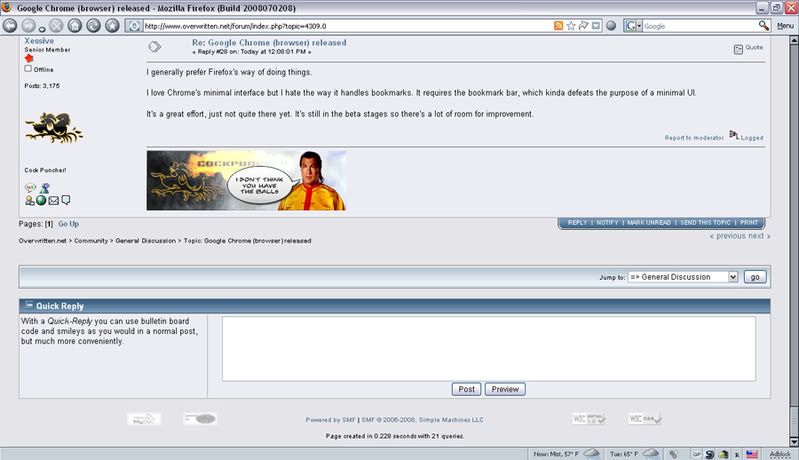Click the envelope icon in the address bar
This screenshot has width=799, height=460.
pyautogui.click(x=596, y=26)
